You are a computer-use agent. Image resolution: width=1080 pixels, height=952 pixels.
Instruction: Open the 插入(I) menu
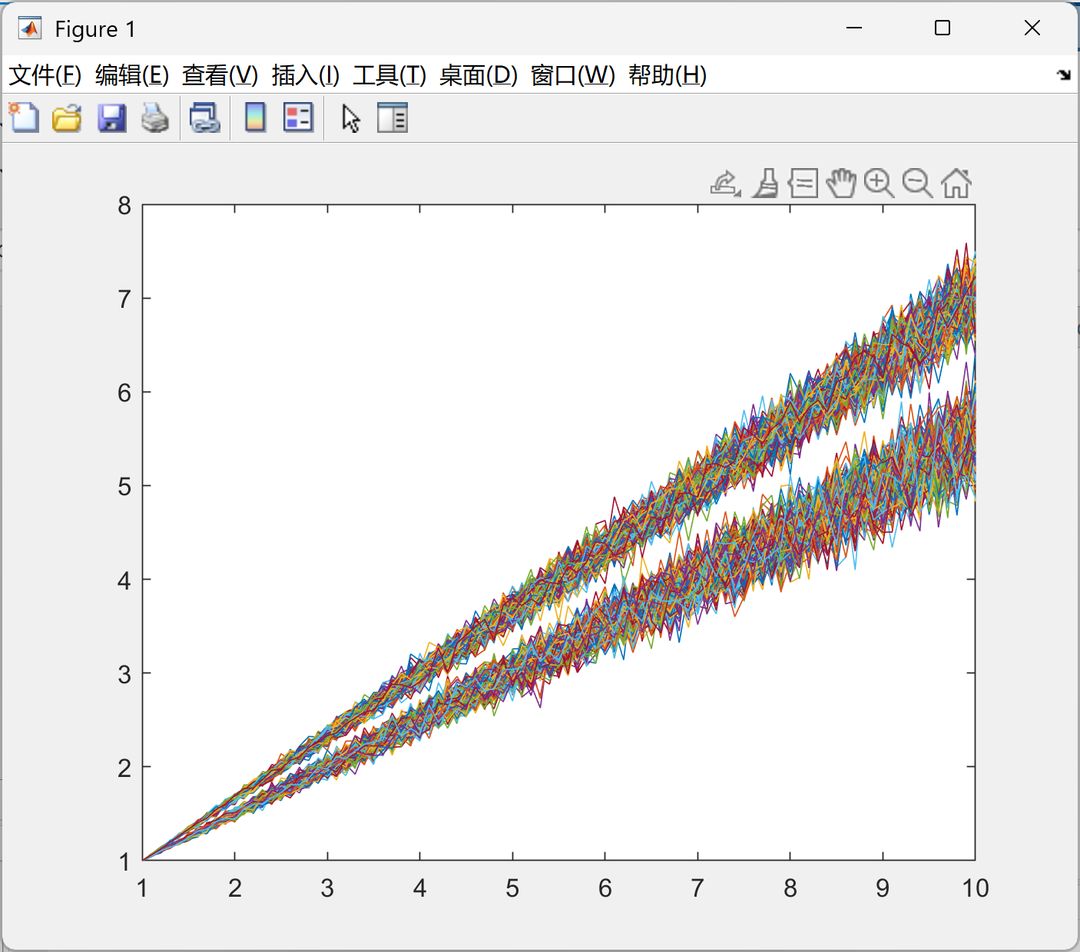(x=305, y=75)
